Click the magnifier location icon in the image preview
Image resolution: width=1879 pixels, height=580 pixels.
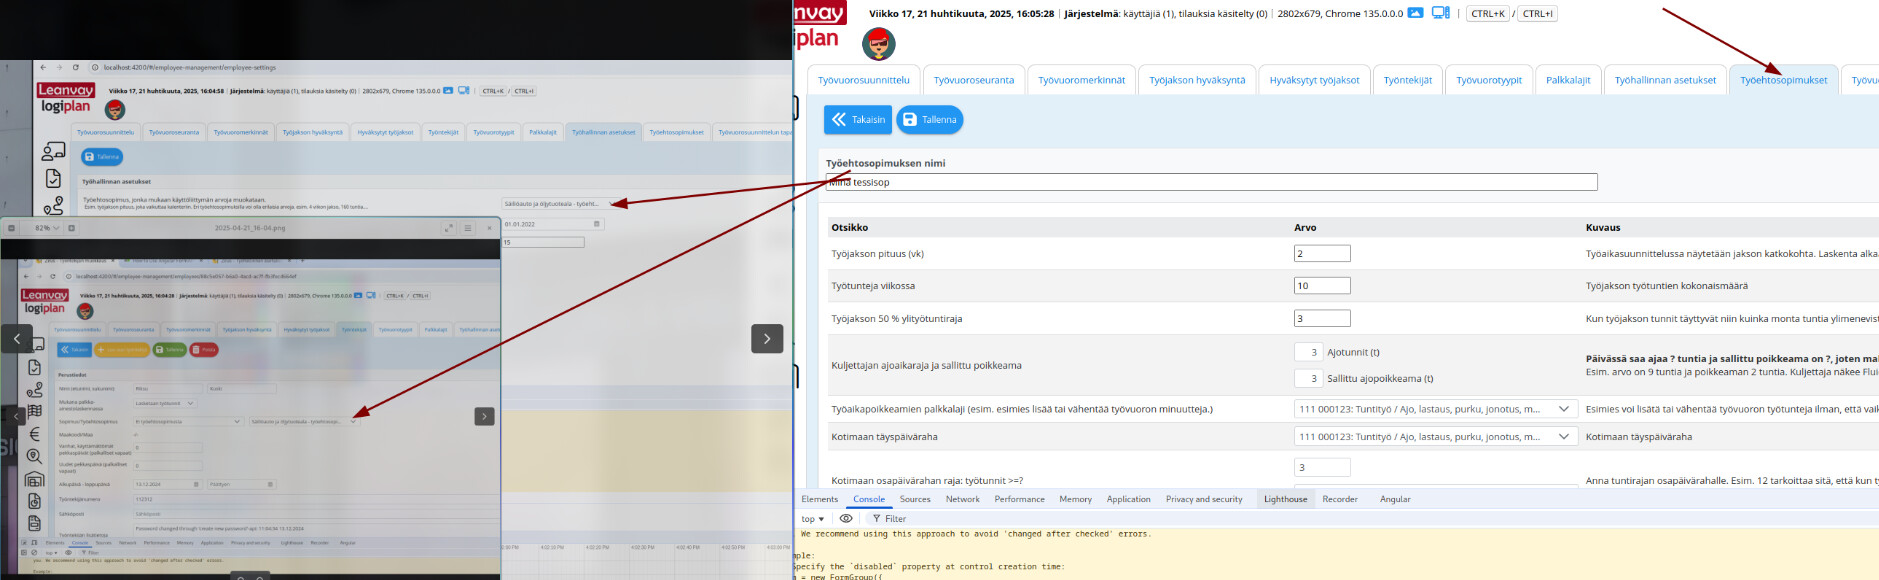pos(34,456)
